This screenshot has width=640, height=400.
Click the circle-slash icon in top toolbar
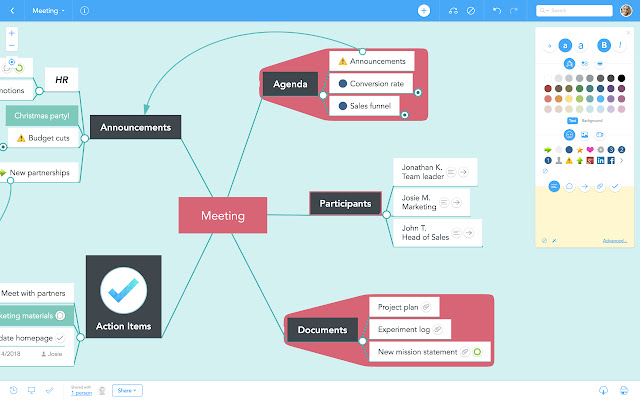[471, 11]
